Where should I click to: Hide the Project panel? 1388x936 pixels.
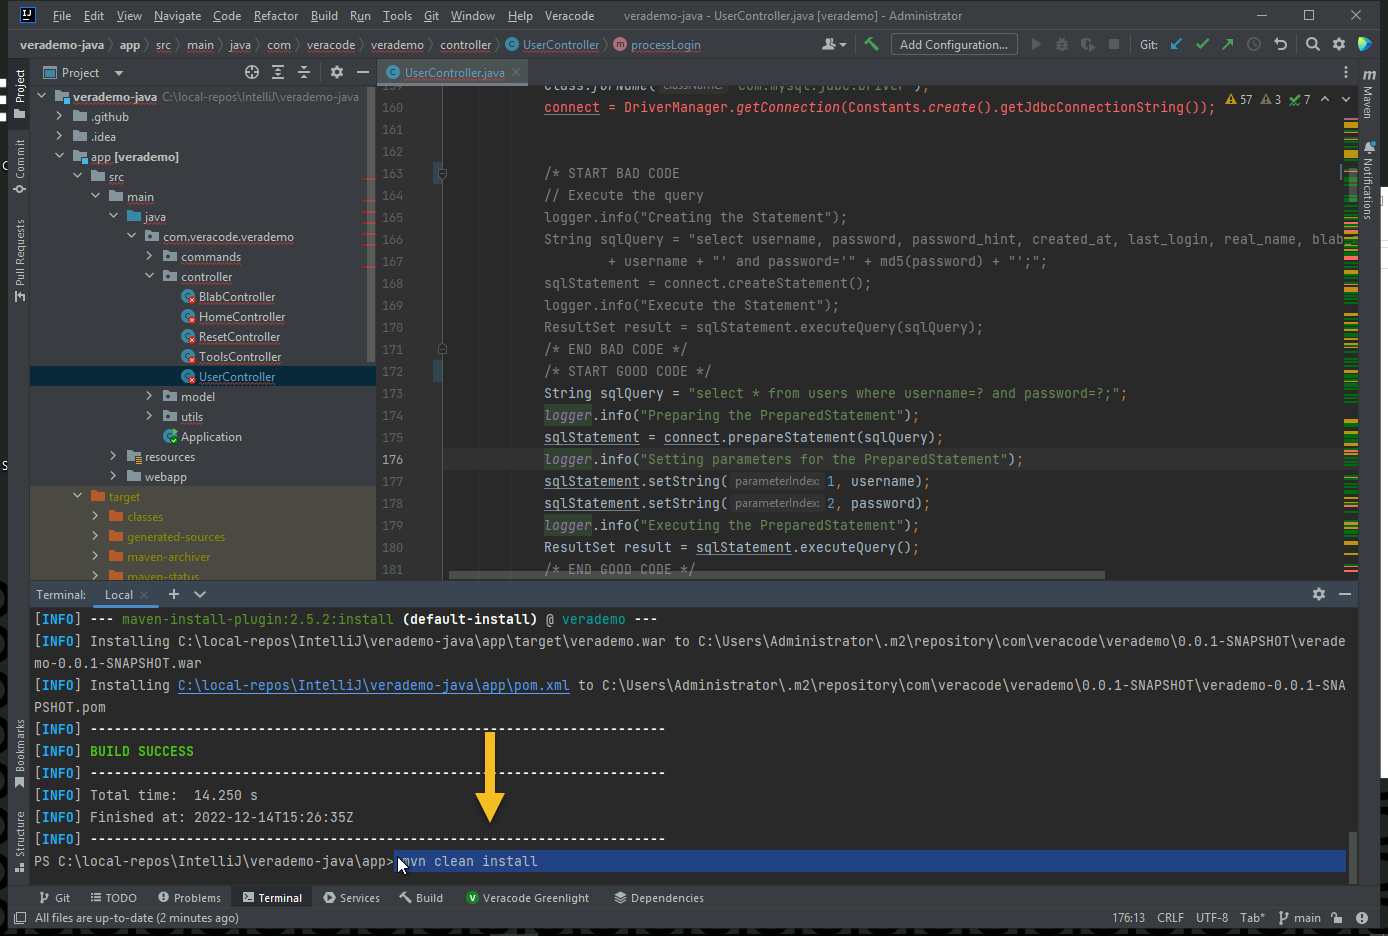pos(363,72)
